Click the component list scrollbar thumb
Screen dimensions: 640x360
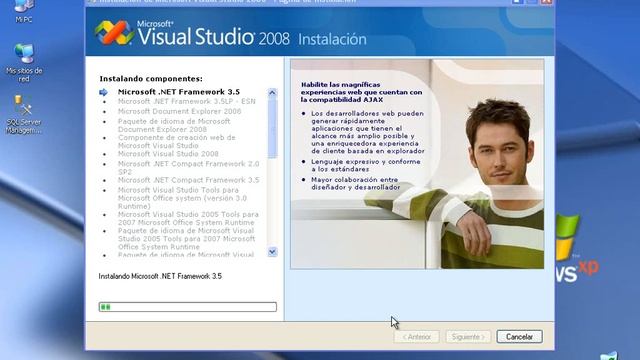click(272, 128)
